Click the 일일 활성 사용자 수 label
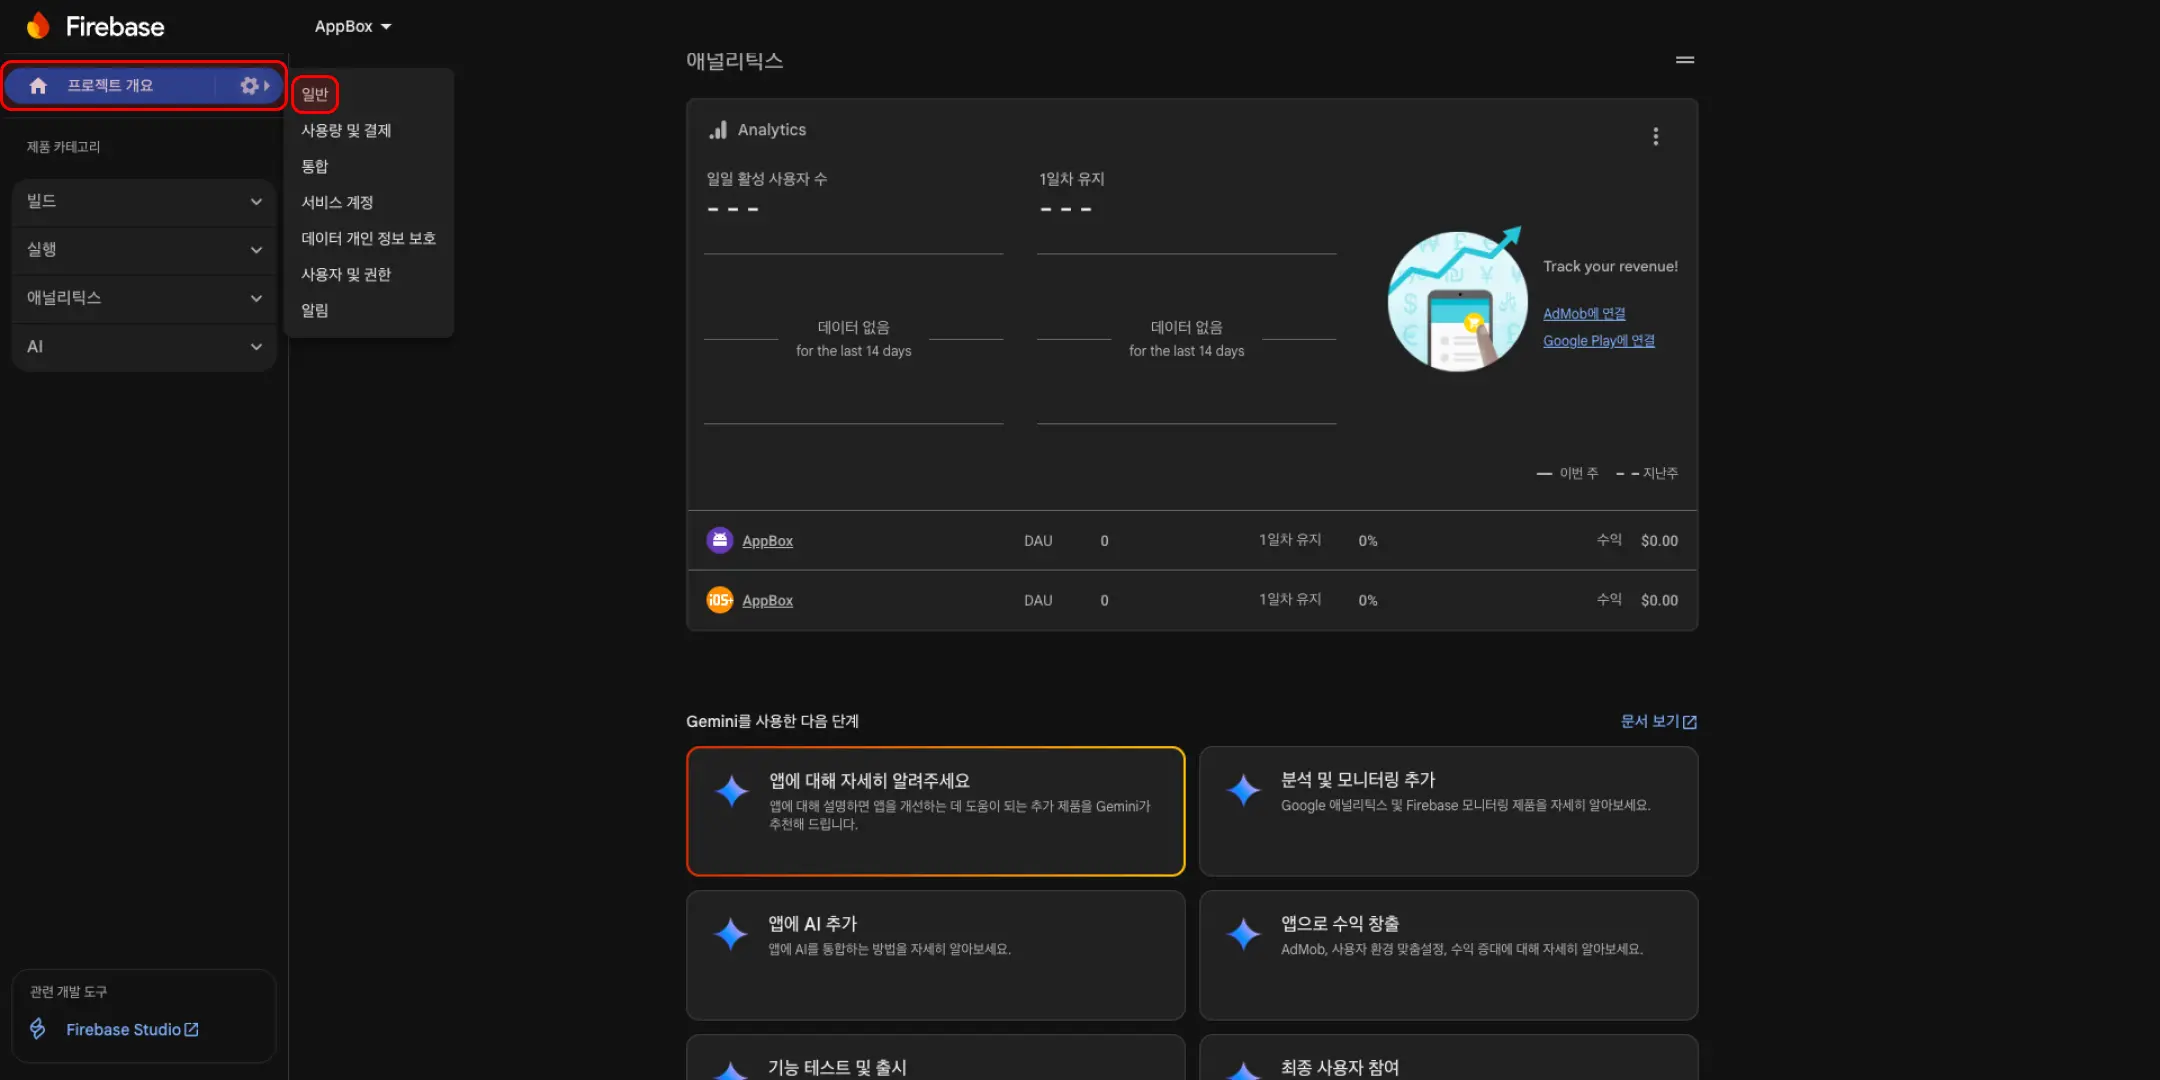Viewport: 2160px width, 1080px height. [766, 179]
